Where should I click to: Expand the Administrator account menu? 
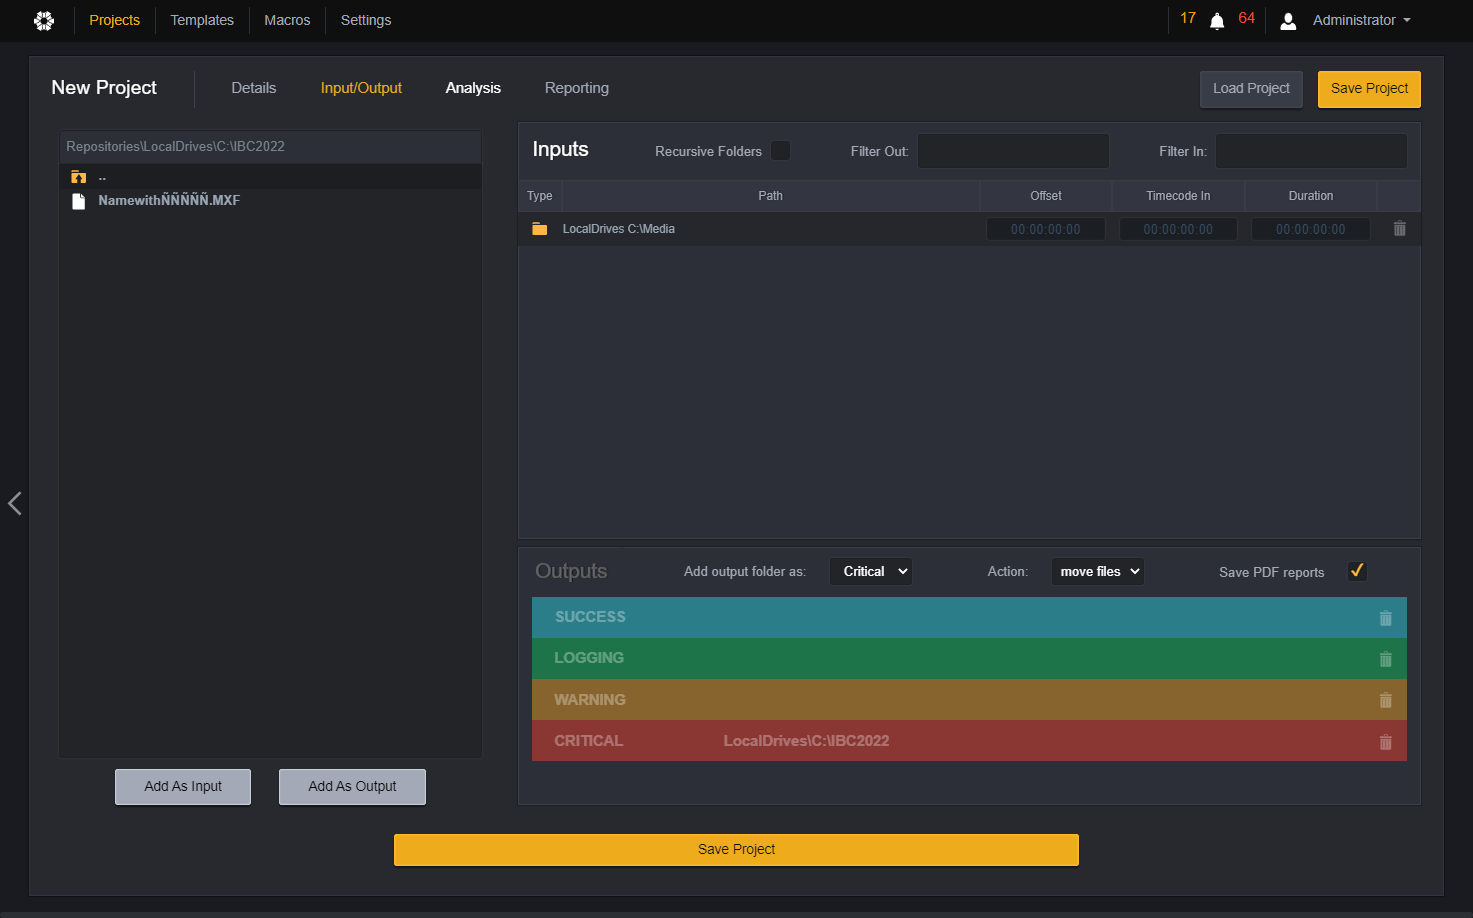(x=1362, y=20)
